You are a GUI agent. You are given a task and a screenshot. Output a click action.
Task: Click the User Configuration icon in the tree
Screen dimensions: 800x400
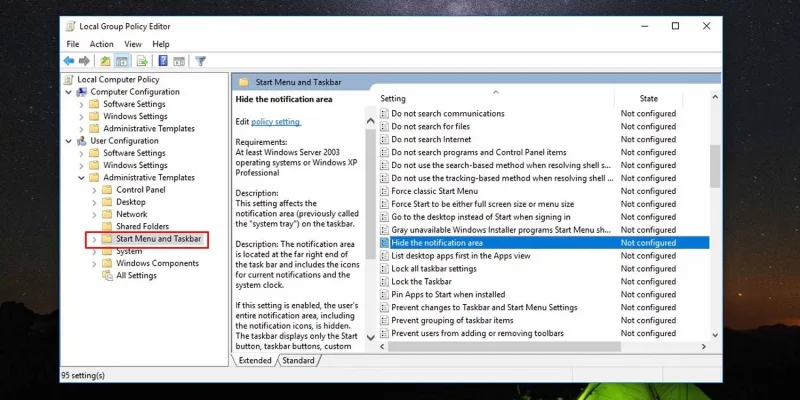tap(82, 141)
